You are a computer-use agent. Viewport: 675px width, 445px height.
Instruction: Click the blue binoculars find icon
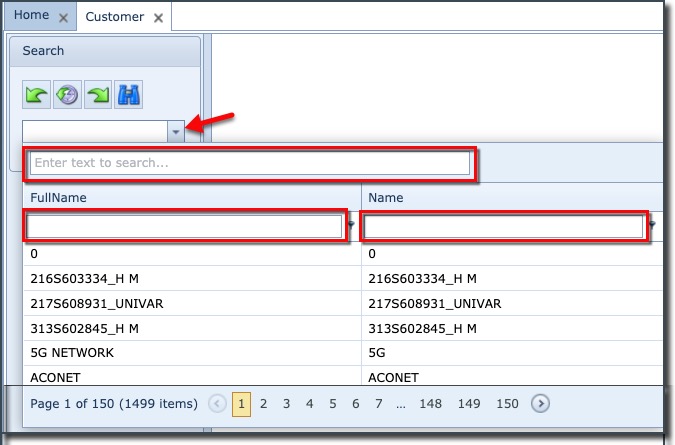click(x=128, y=95)
